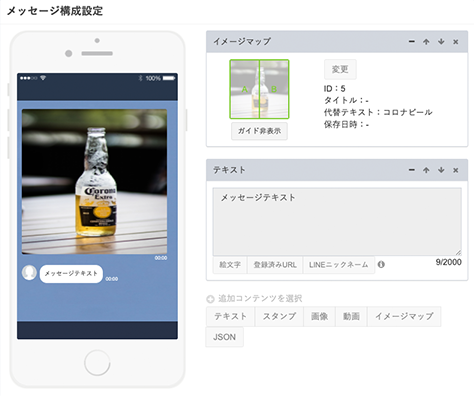Add a 動画 content block

(351, 316)
